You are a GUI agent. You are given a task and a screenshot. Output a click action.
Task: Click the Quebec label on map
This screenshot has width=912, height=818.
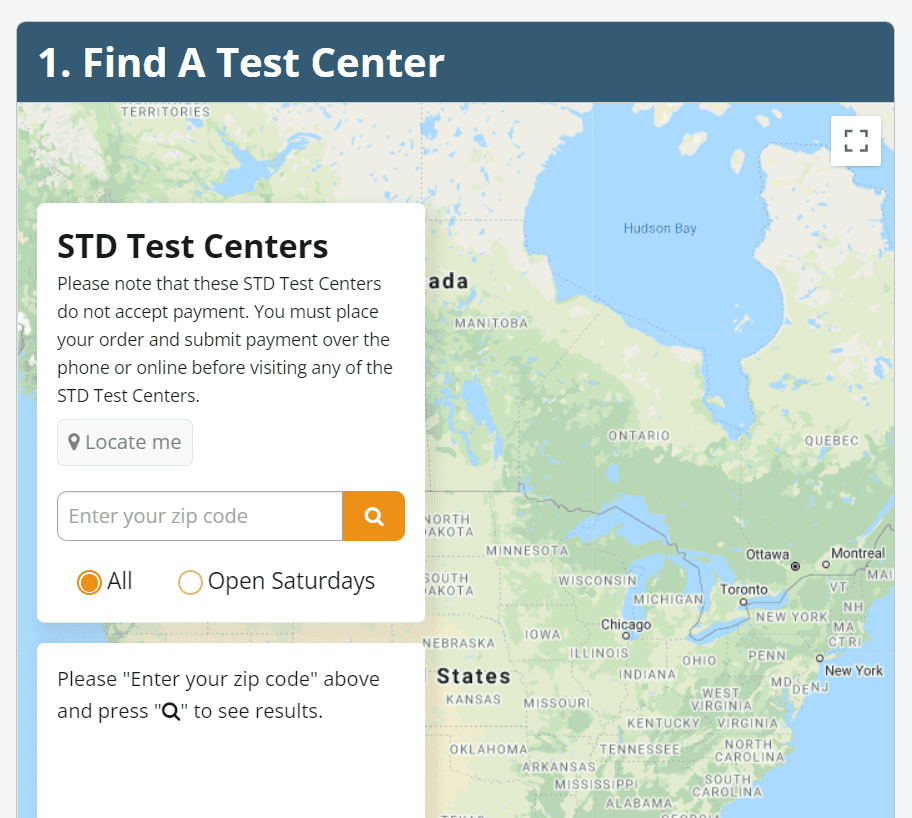click(x=831, y=440)
